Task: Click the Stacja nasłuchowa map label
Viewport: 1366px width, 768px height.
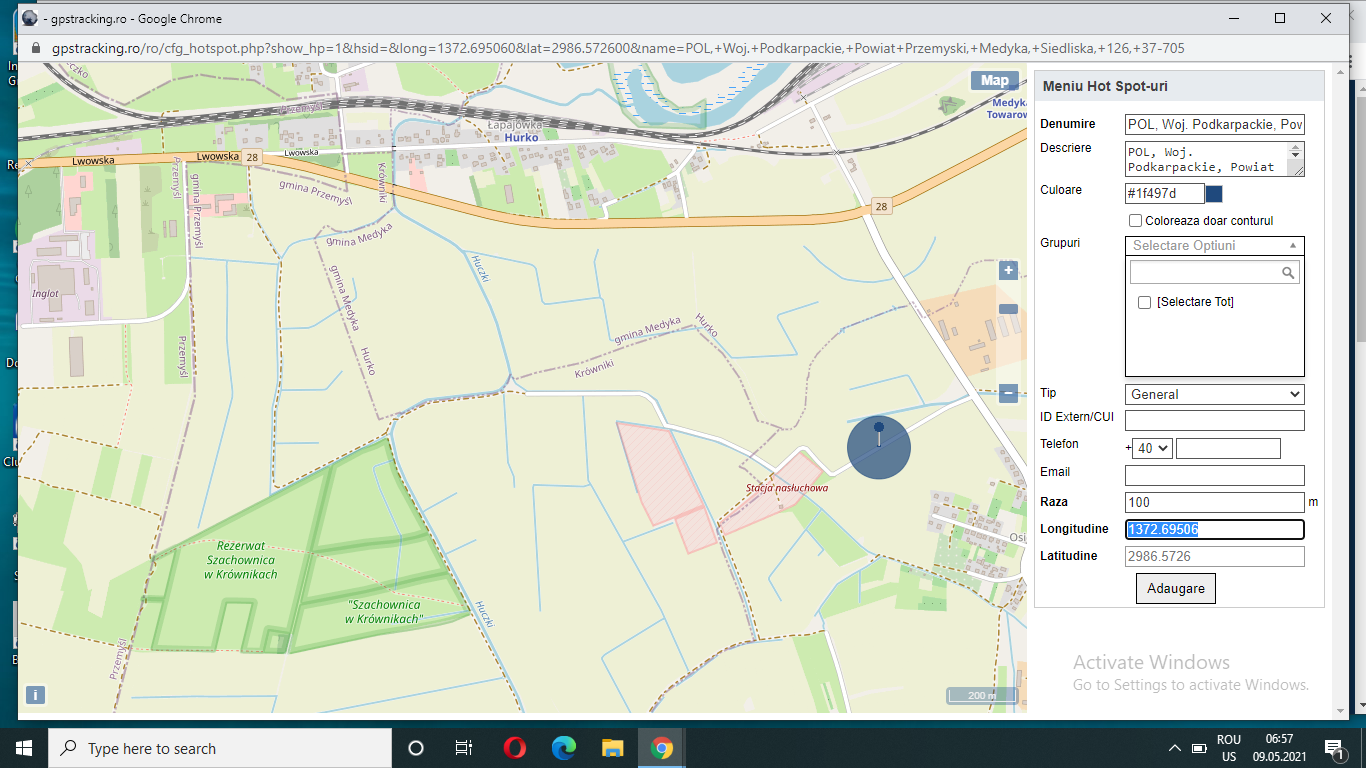Action: (787, 488)
